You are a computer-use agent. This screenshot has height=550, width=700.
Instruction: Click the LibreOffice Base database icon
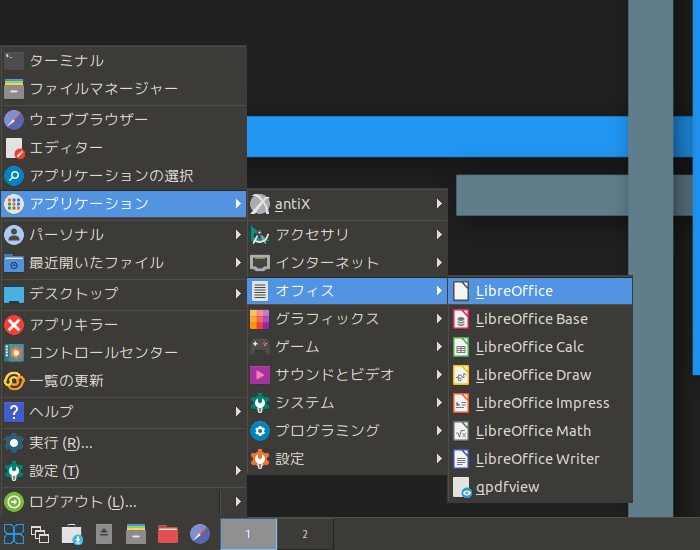pos(461,319)
